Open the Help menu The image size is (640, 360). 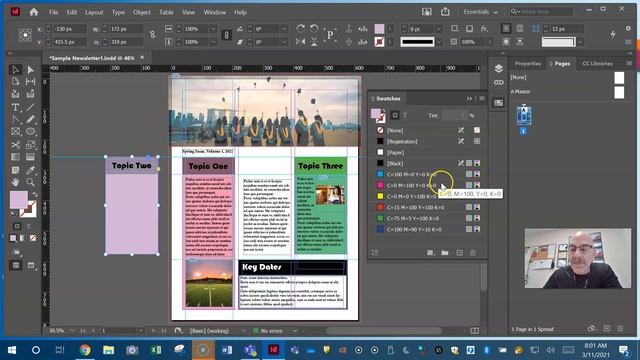[240, 12]
